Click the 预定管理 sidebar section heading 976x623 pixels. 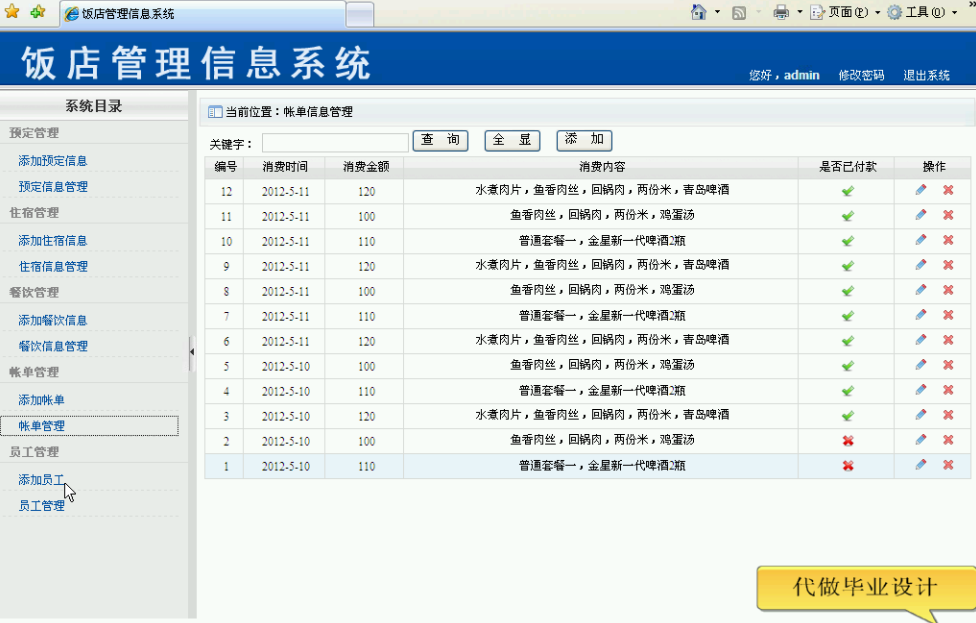coord(34,133)
